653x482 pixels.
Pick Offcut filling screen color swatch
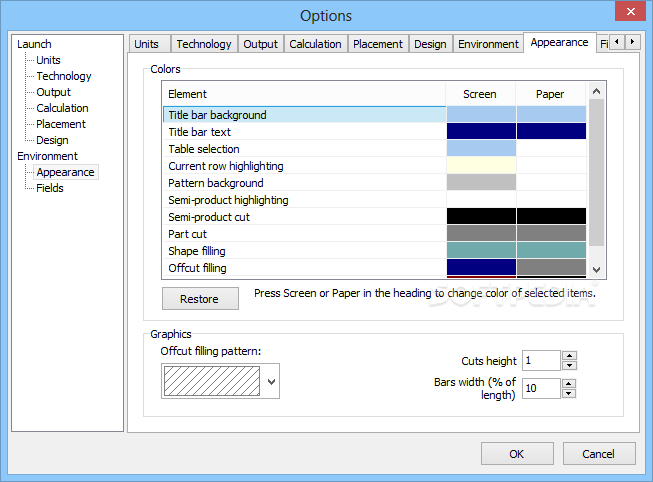[481, 267]
